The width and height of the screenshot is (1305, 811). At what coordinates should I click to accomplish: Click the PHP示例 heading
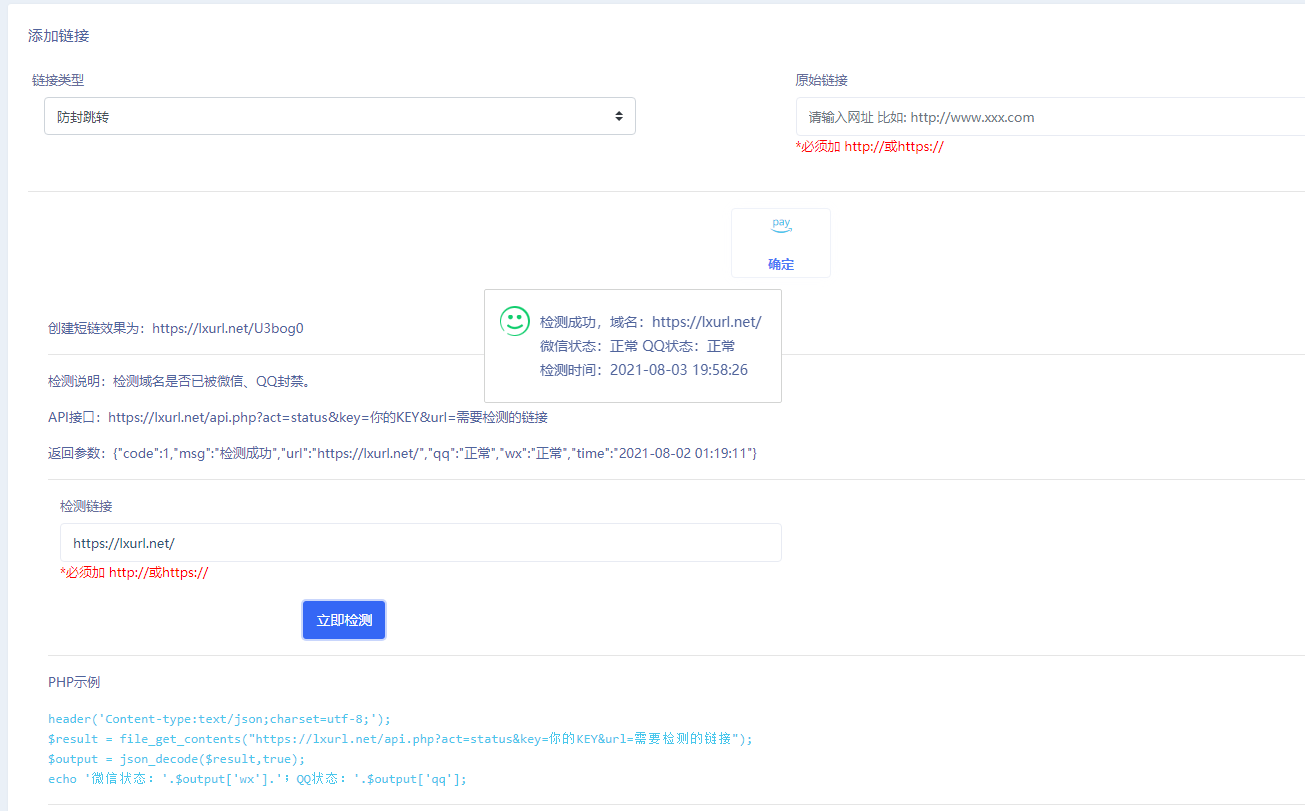click(74, 682)
